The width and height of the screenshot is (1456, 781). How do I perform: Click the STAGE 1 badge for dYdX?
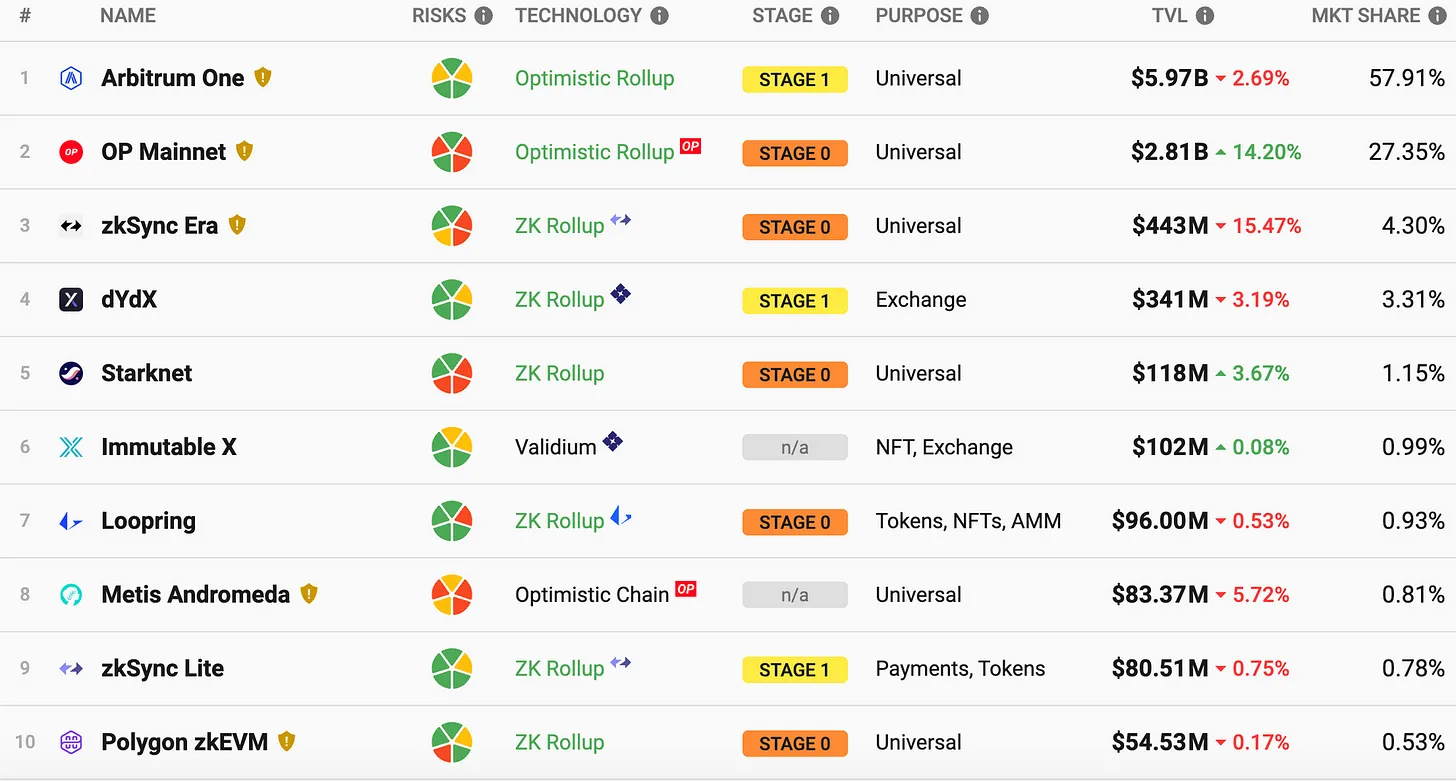click(x=795, y=300)
